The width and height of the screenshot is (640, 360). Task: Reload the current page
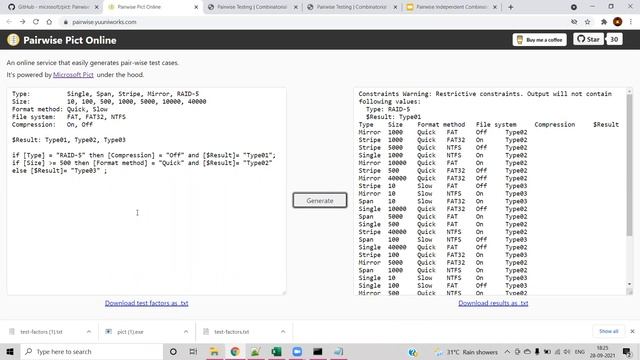pos(36,22)
